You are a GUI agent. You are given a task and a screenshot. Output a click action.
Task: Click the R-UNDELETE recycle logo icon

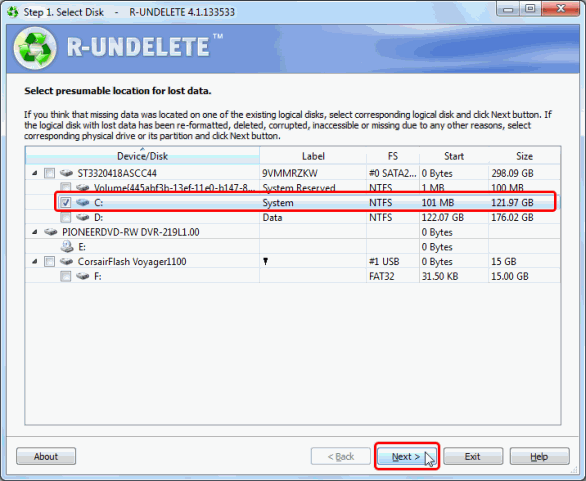point(35,48)
